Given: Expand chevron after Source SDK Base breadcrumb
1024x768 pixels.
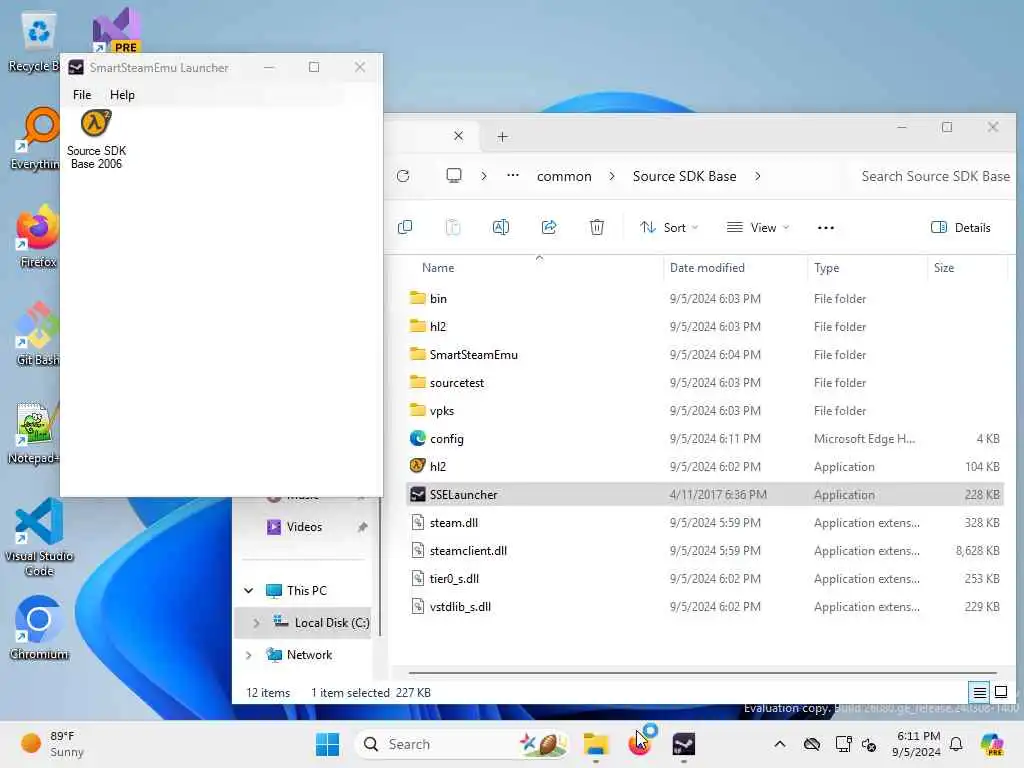Looking at the screenshot, I should pos(758,176).
